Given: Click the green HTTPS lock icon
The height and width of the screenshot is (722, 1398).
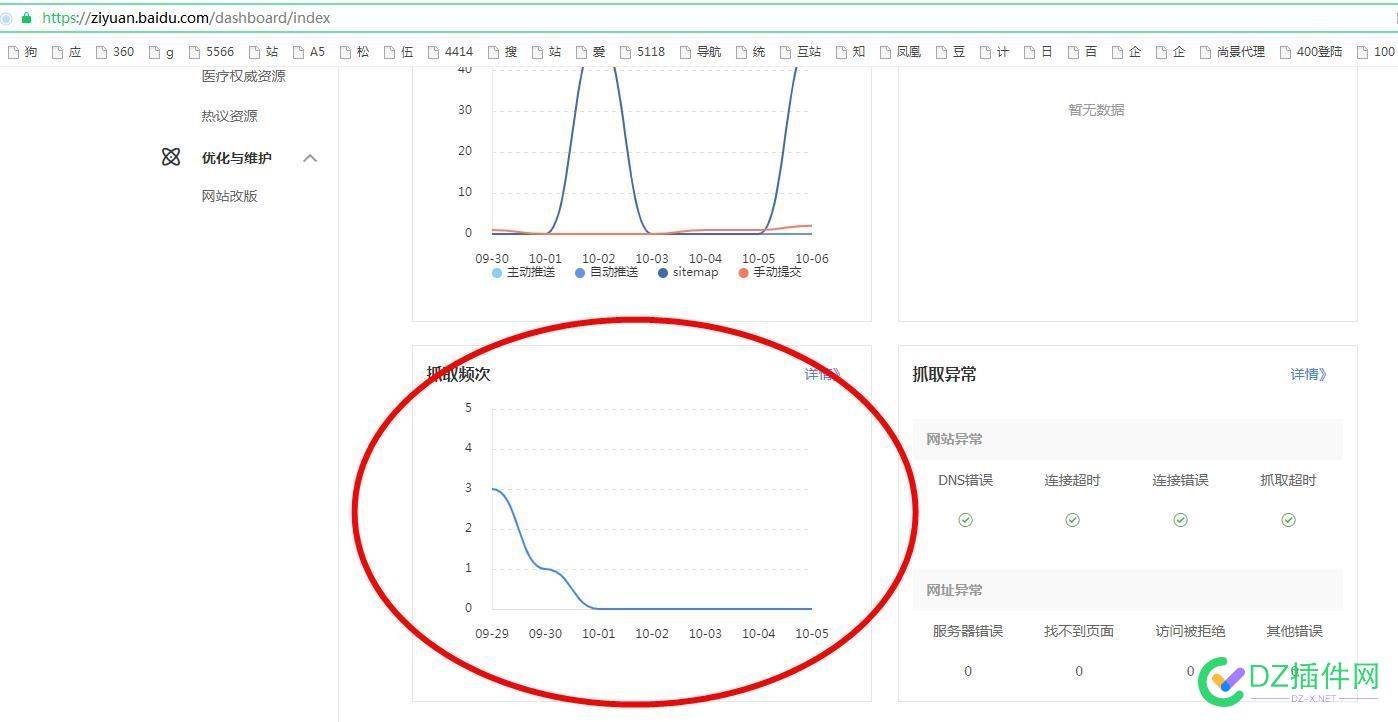Looking at the screenshot, I should click(x=26, y=18).
